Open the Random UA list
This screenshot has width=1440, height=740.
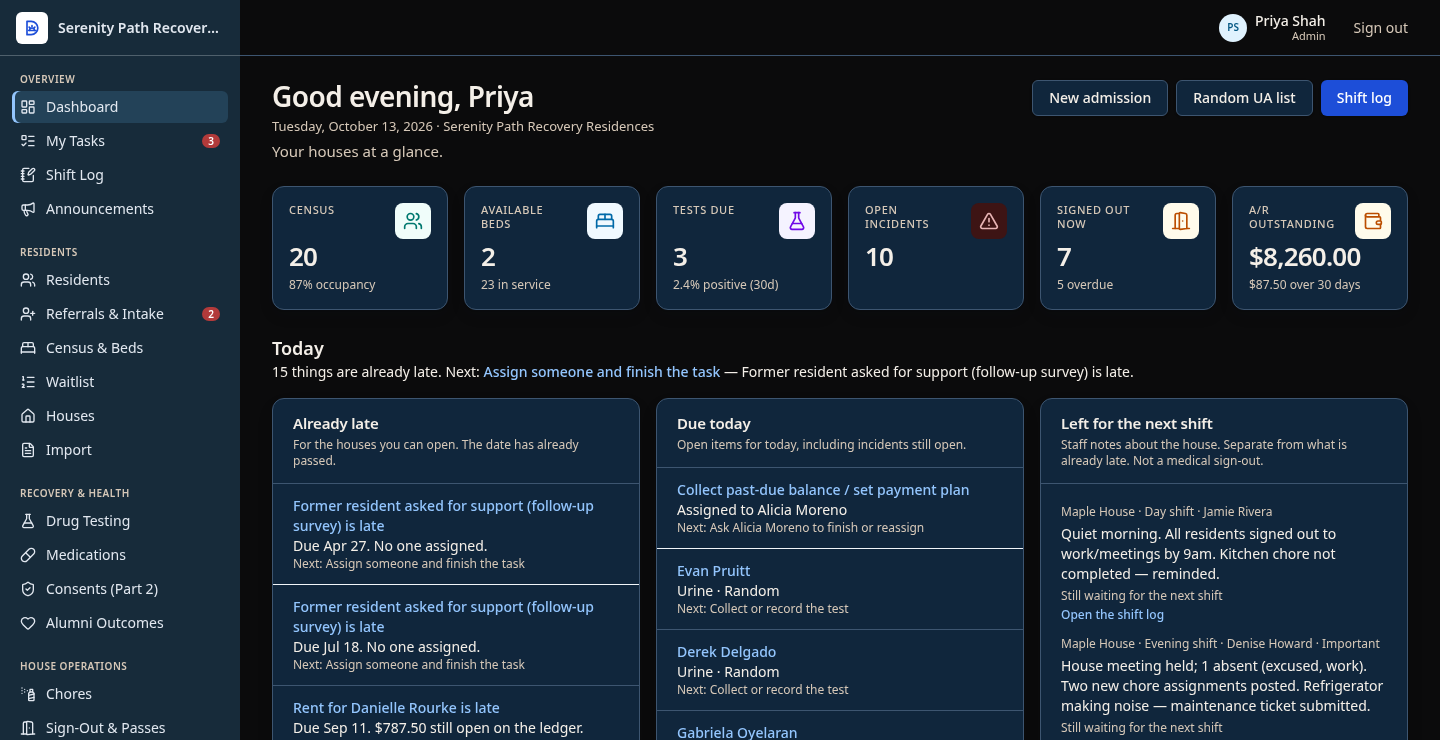[1244, 98]
